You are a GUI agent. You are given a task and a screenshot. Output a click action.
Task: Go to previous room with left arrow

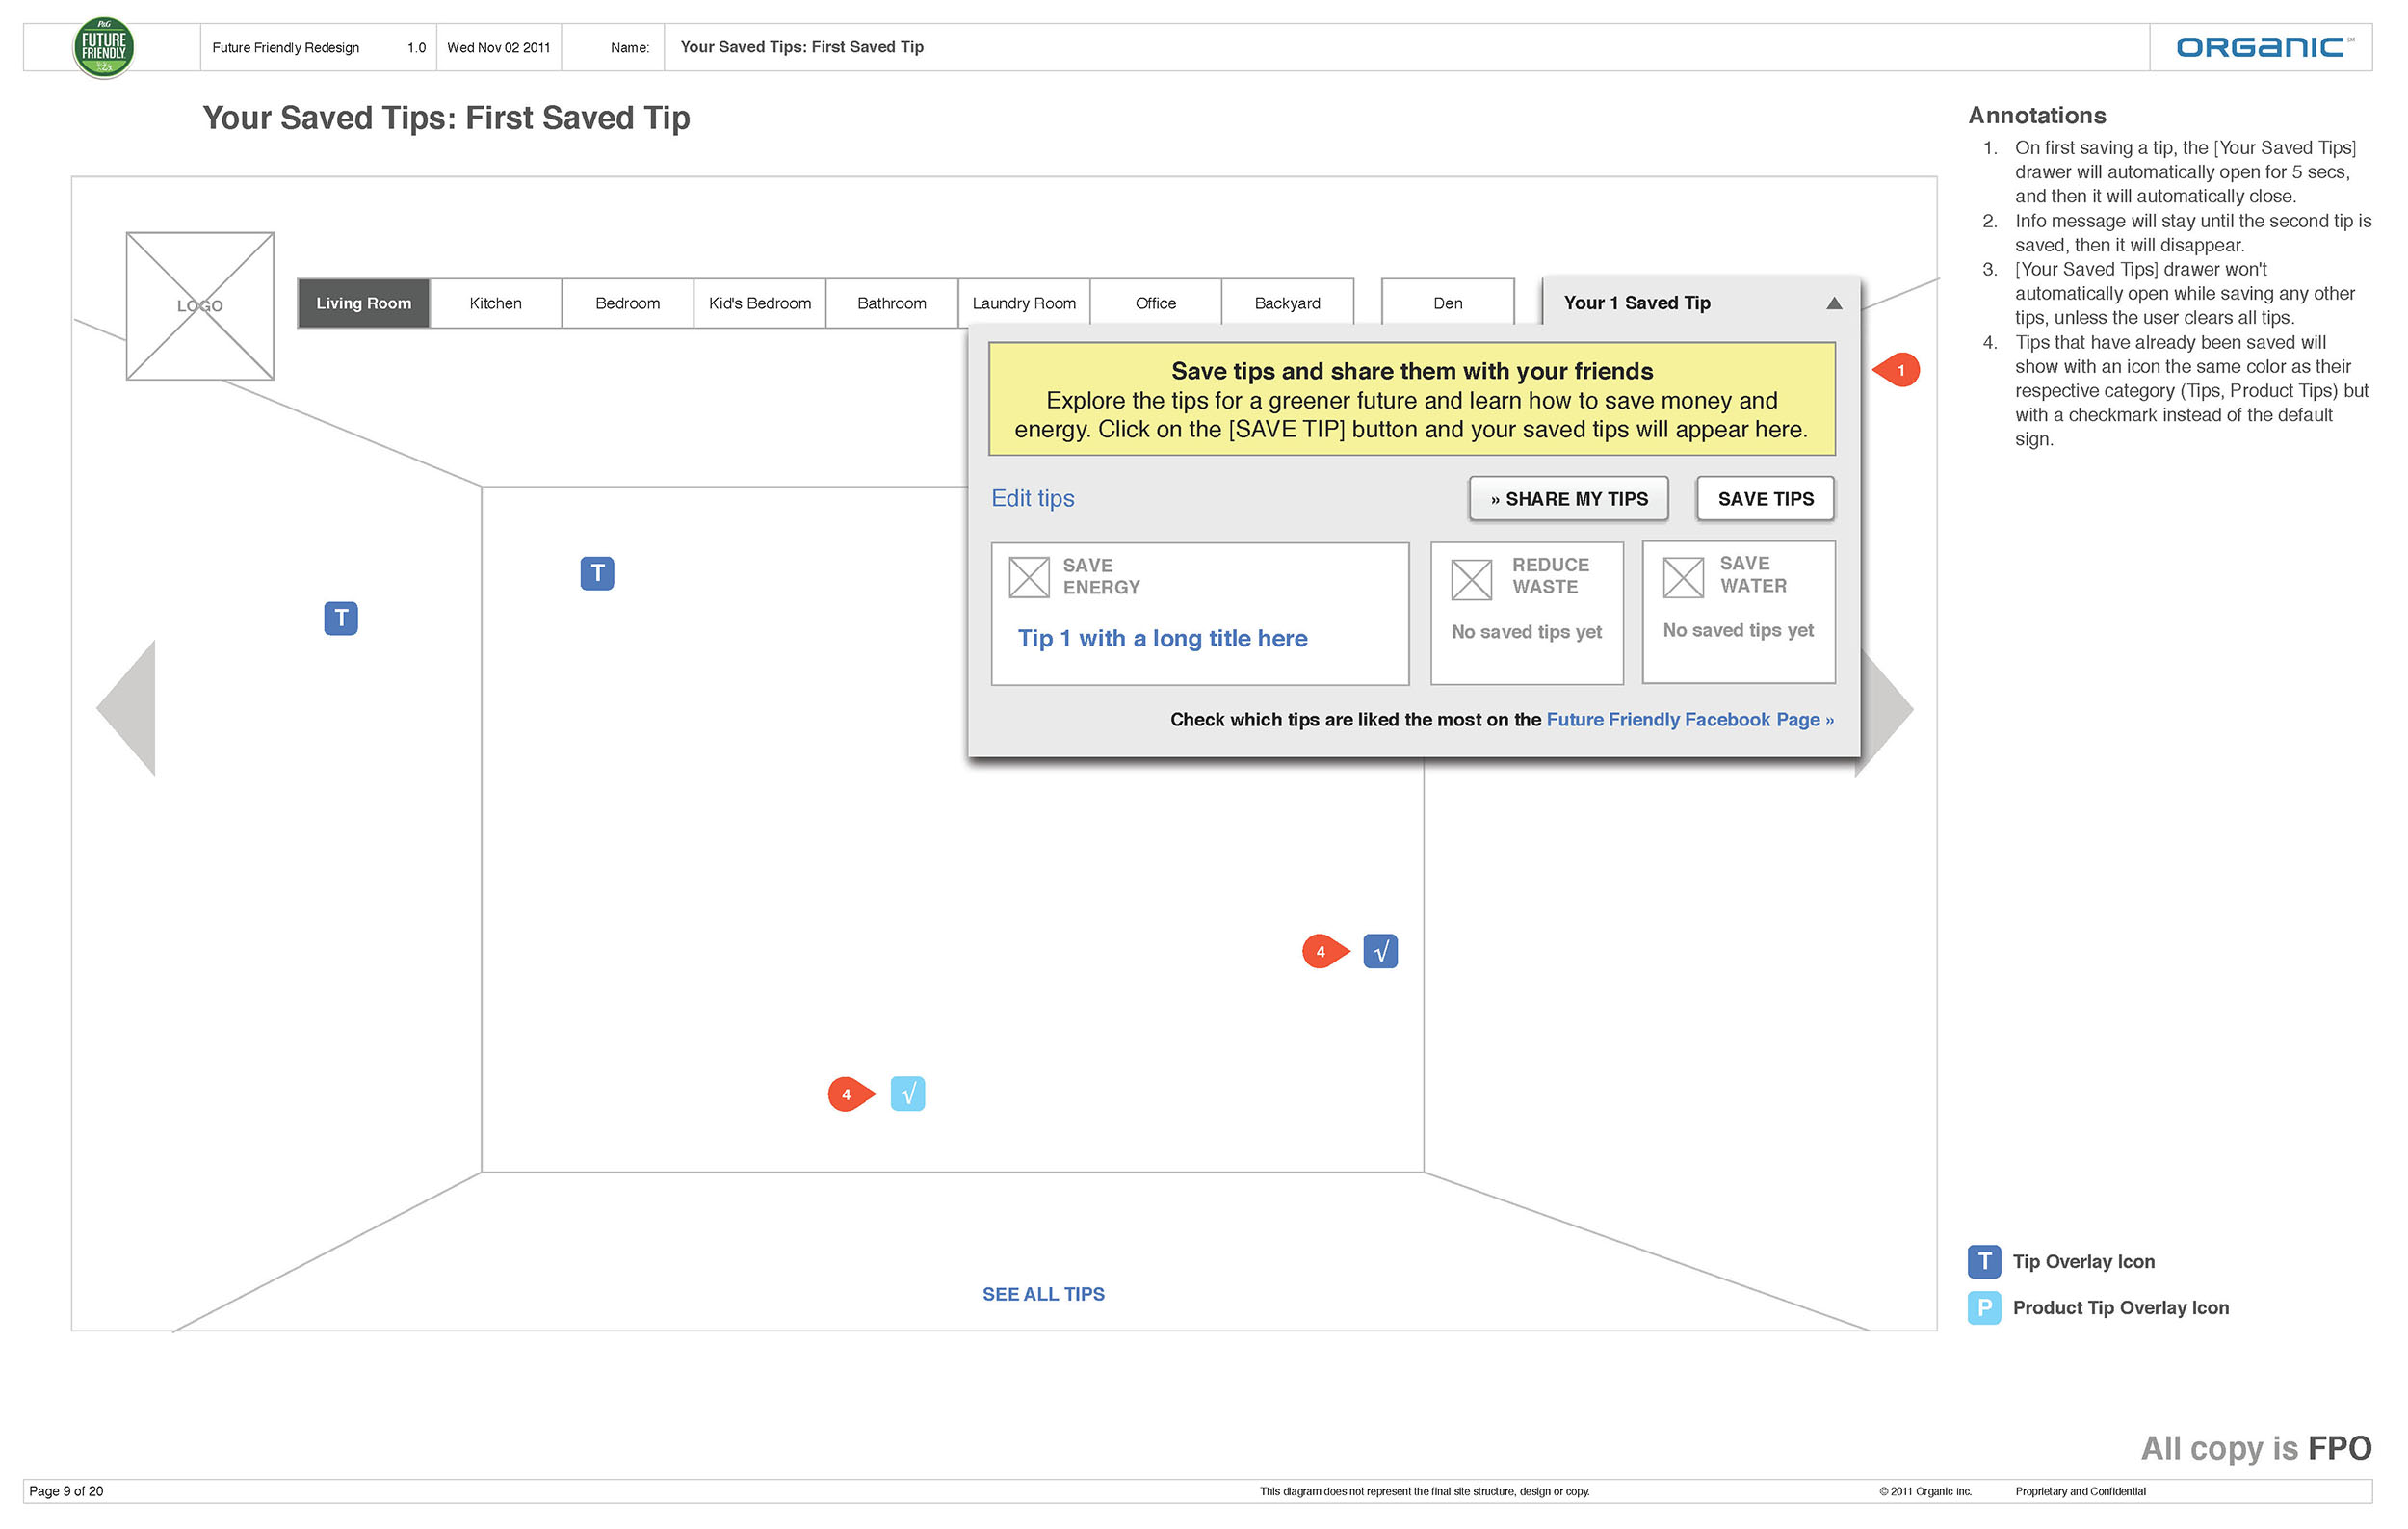point(126,708)
